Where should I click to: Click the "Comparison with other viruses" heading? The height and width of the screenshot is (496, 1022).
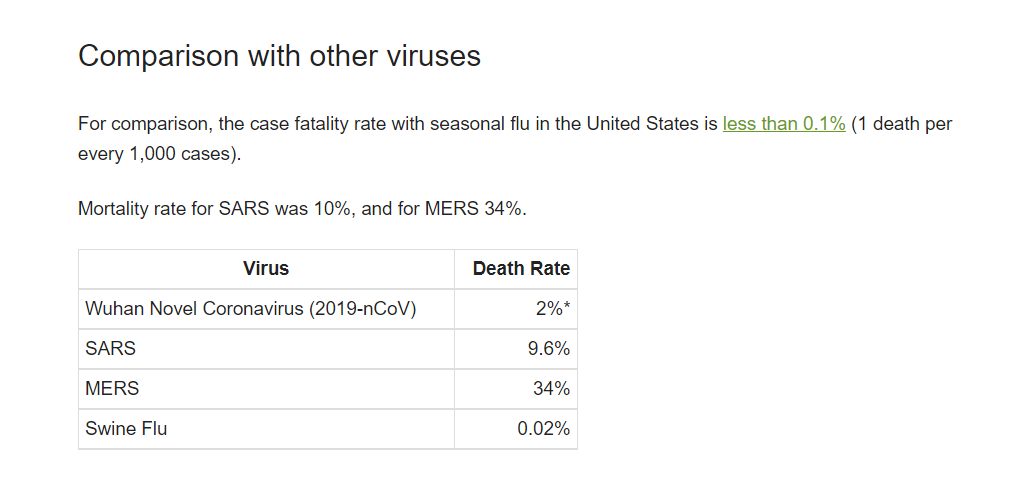pyautogui.click(x=279, y=56)
